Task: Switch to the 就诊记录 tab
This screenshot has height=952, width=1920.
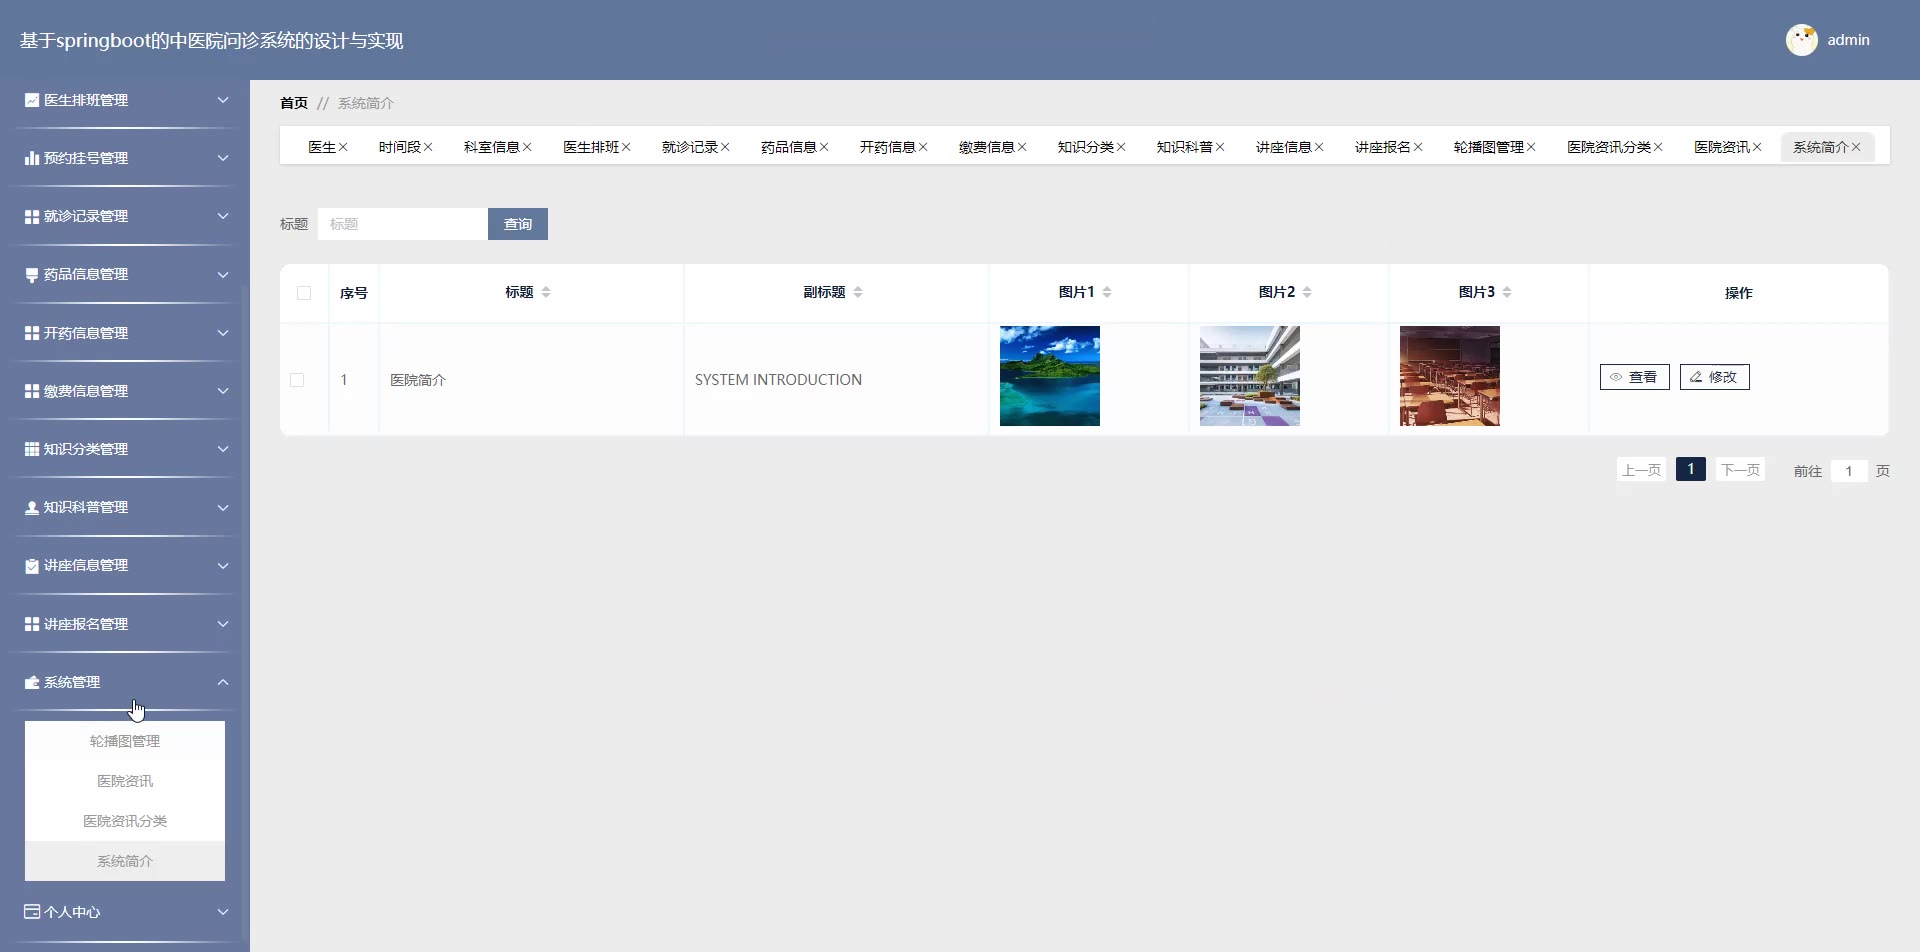Action: pyautogui.click(x=690, y=147)
